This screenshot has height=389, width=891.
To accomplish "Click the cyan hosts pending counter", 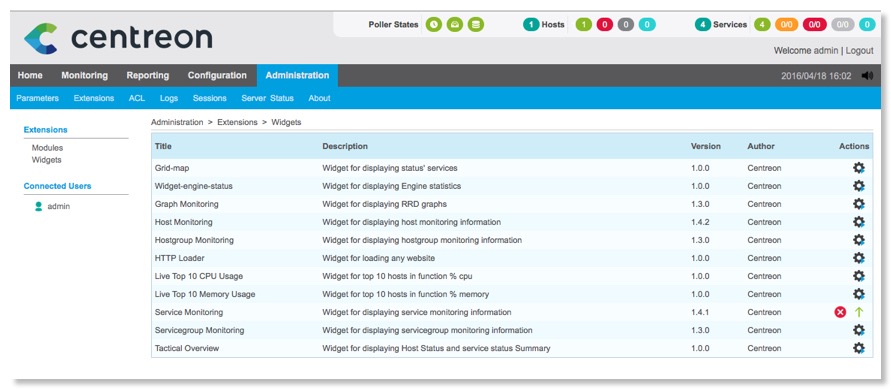I will pos(647,24).
